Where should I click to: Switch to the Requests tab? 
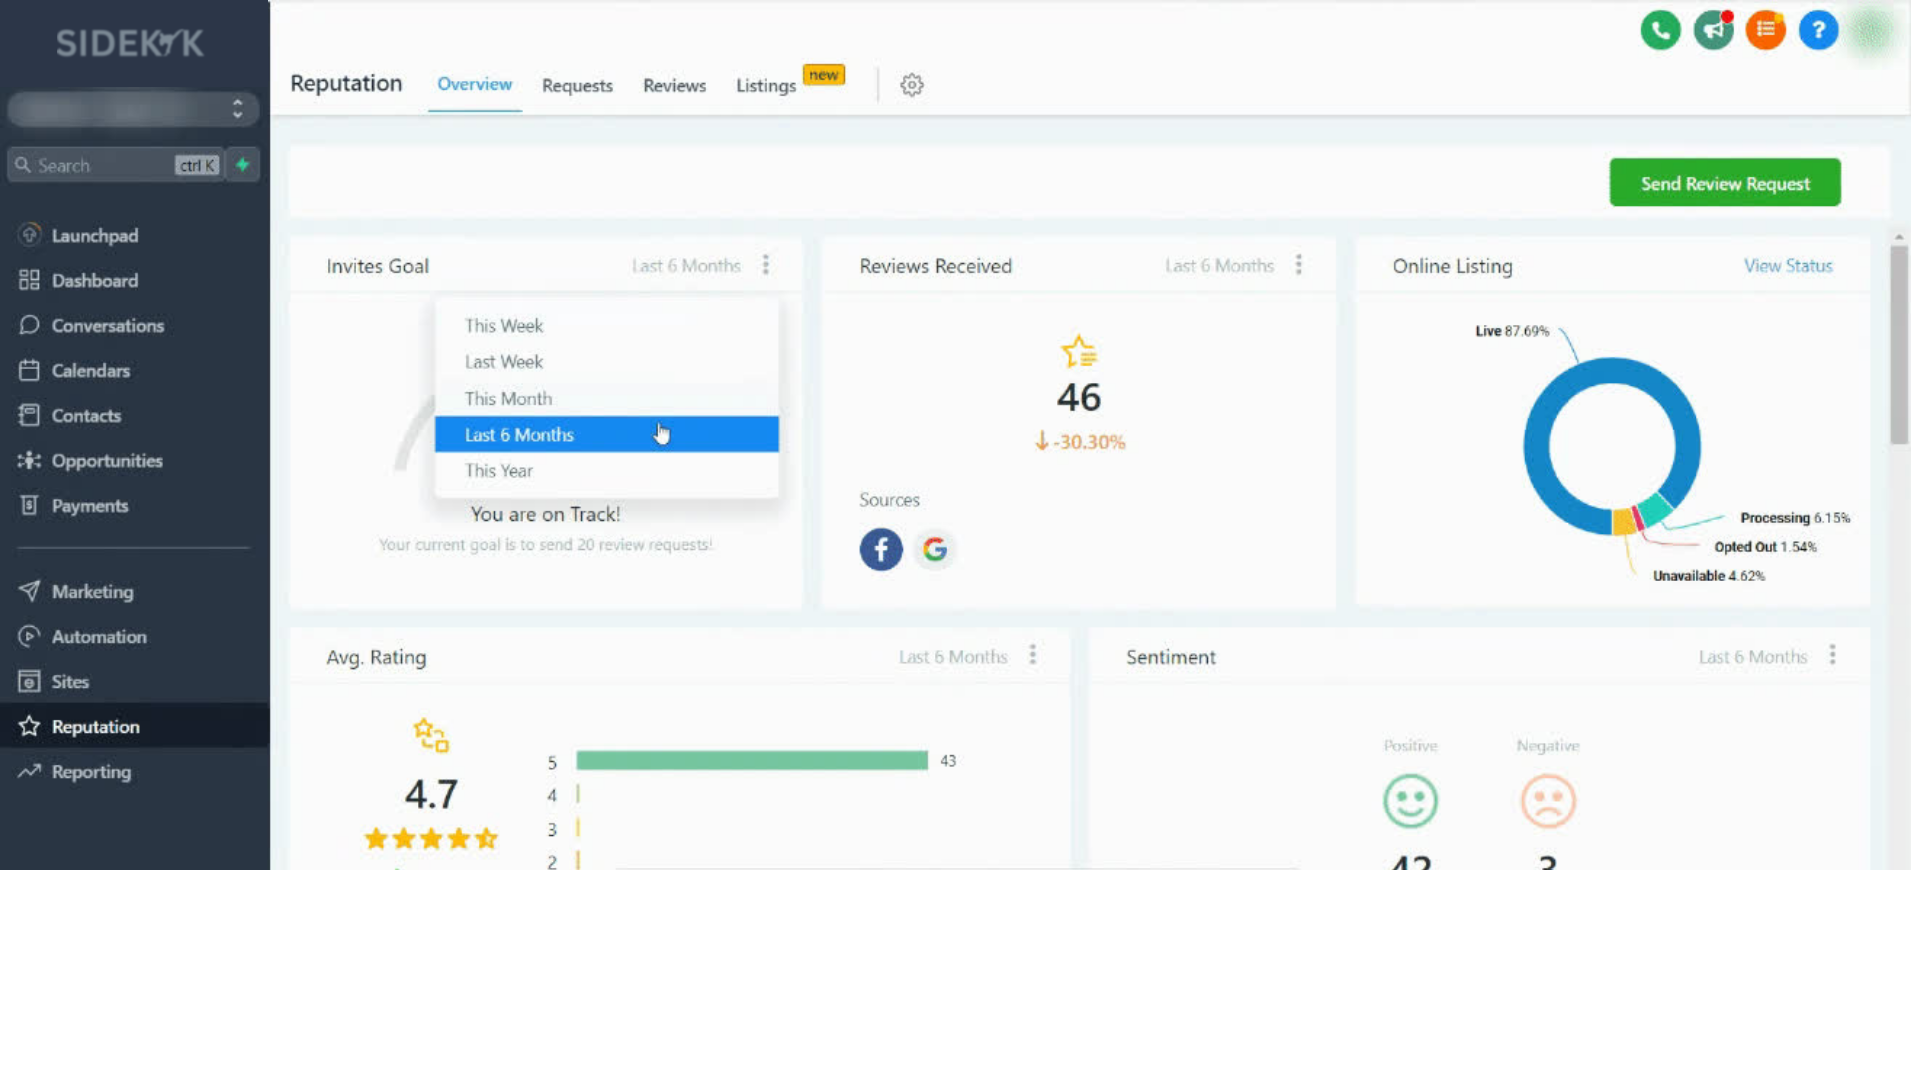click(577, 86)
